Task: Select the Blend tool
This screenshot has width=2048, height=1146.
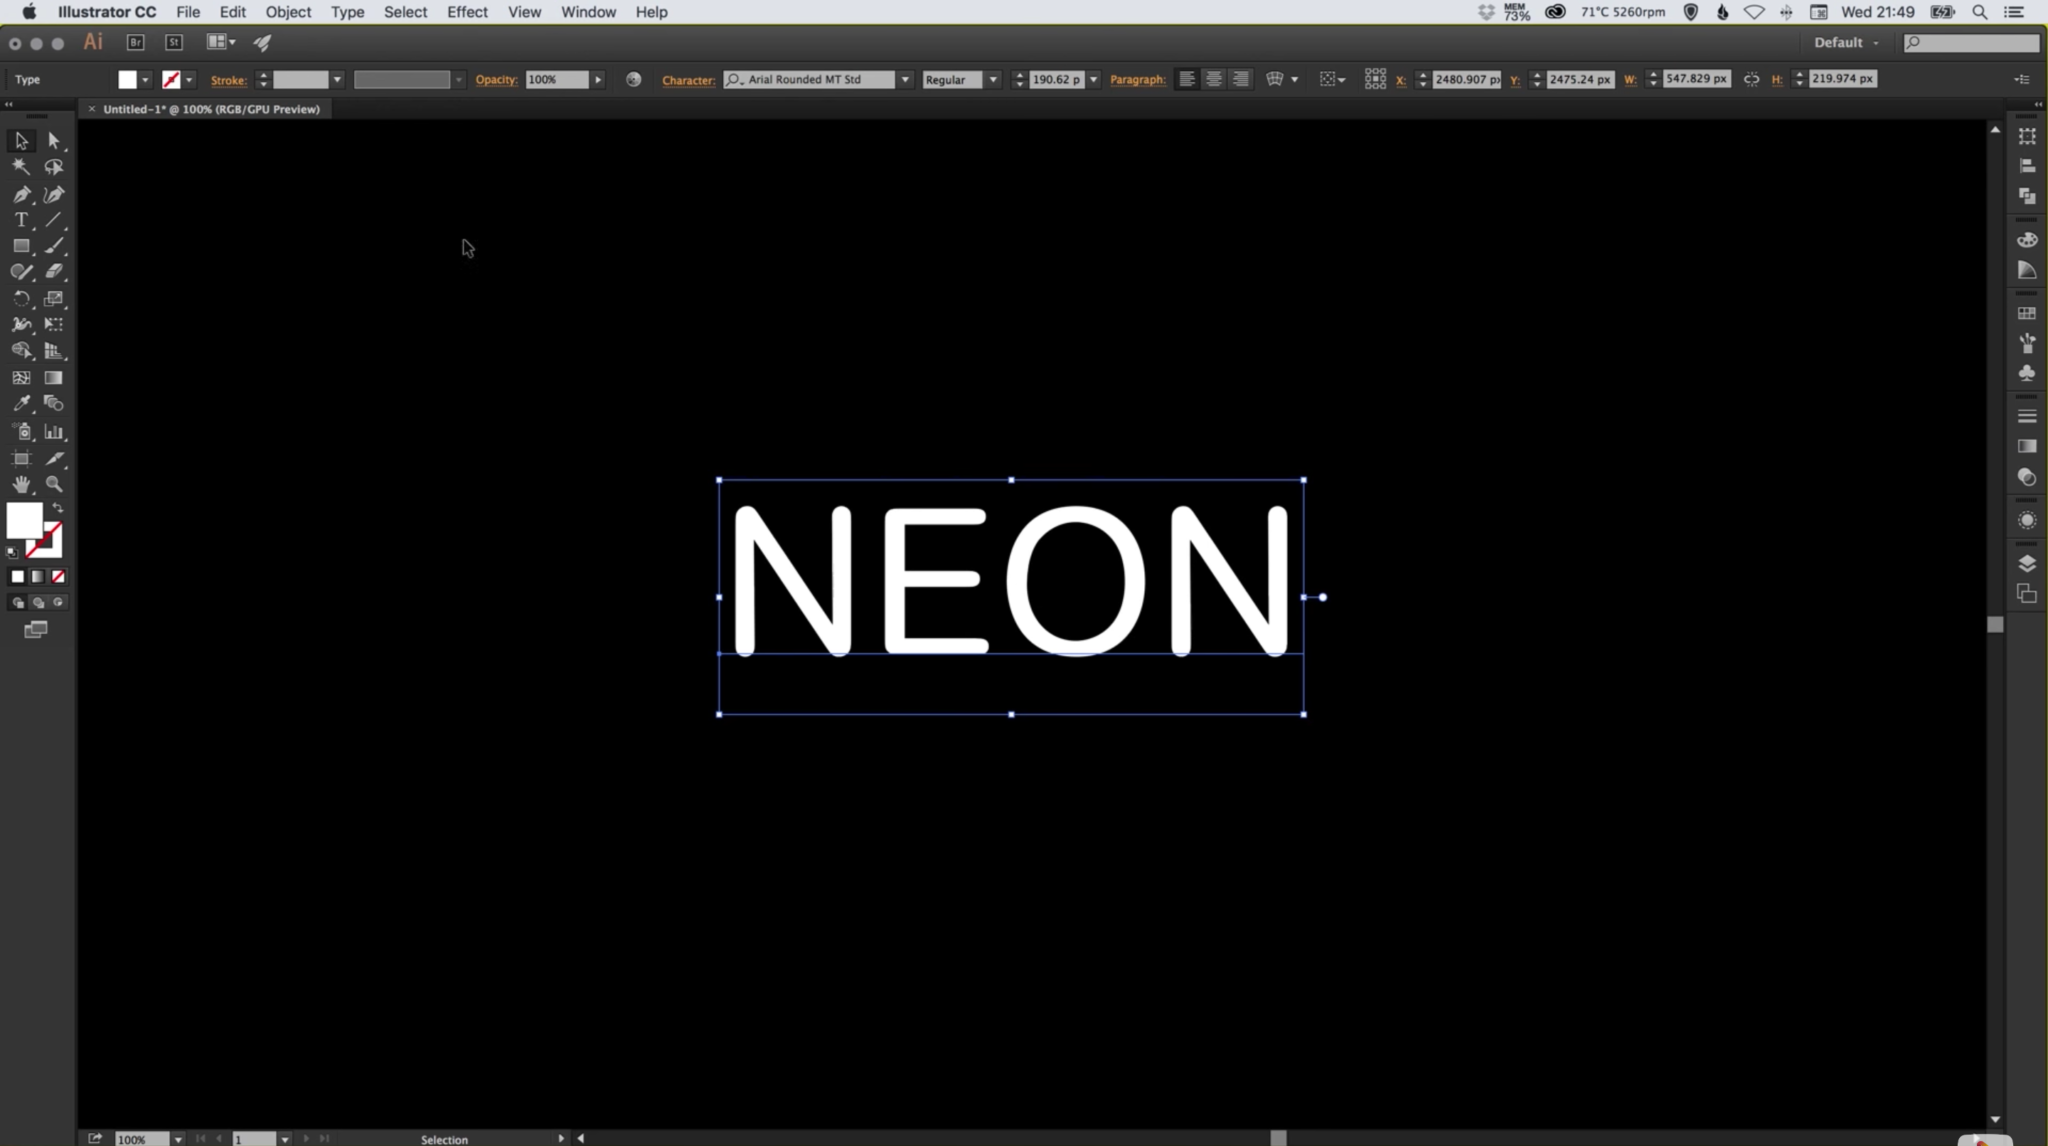Action: (54, 404)
